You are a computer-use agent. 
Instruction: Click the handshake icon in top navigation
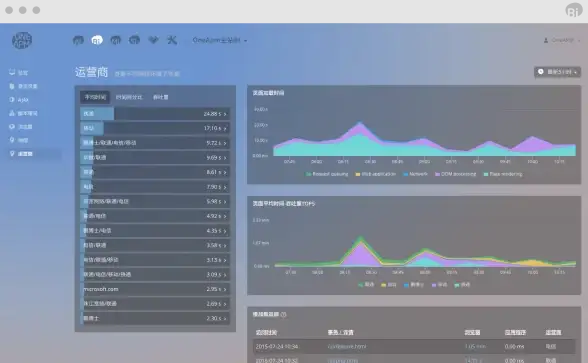[x=153, y=40]
